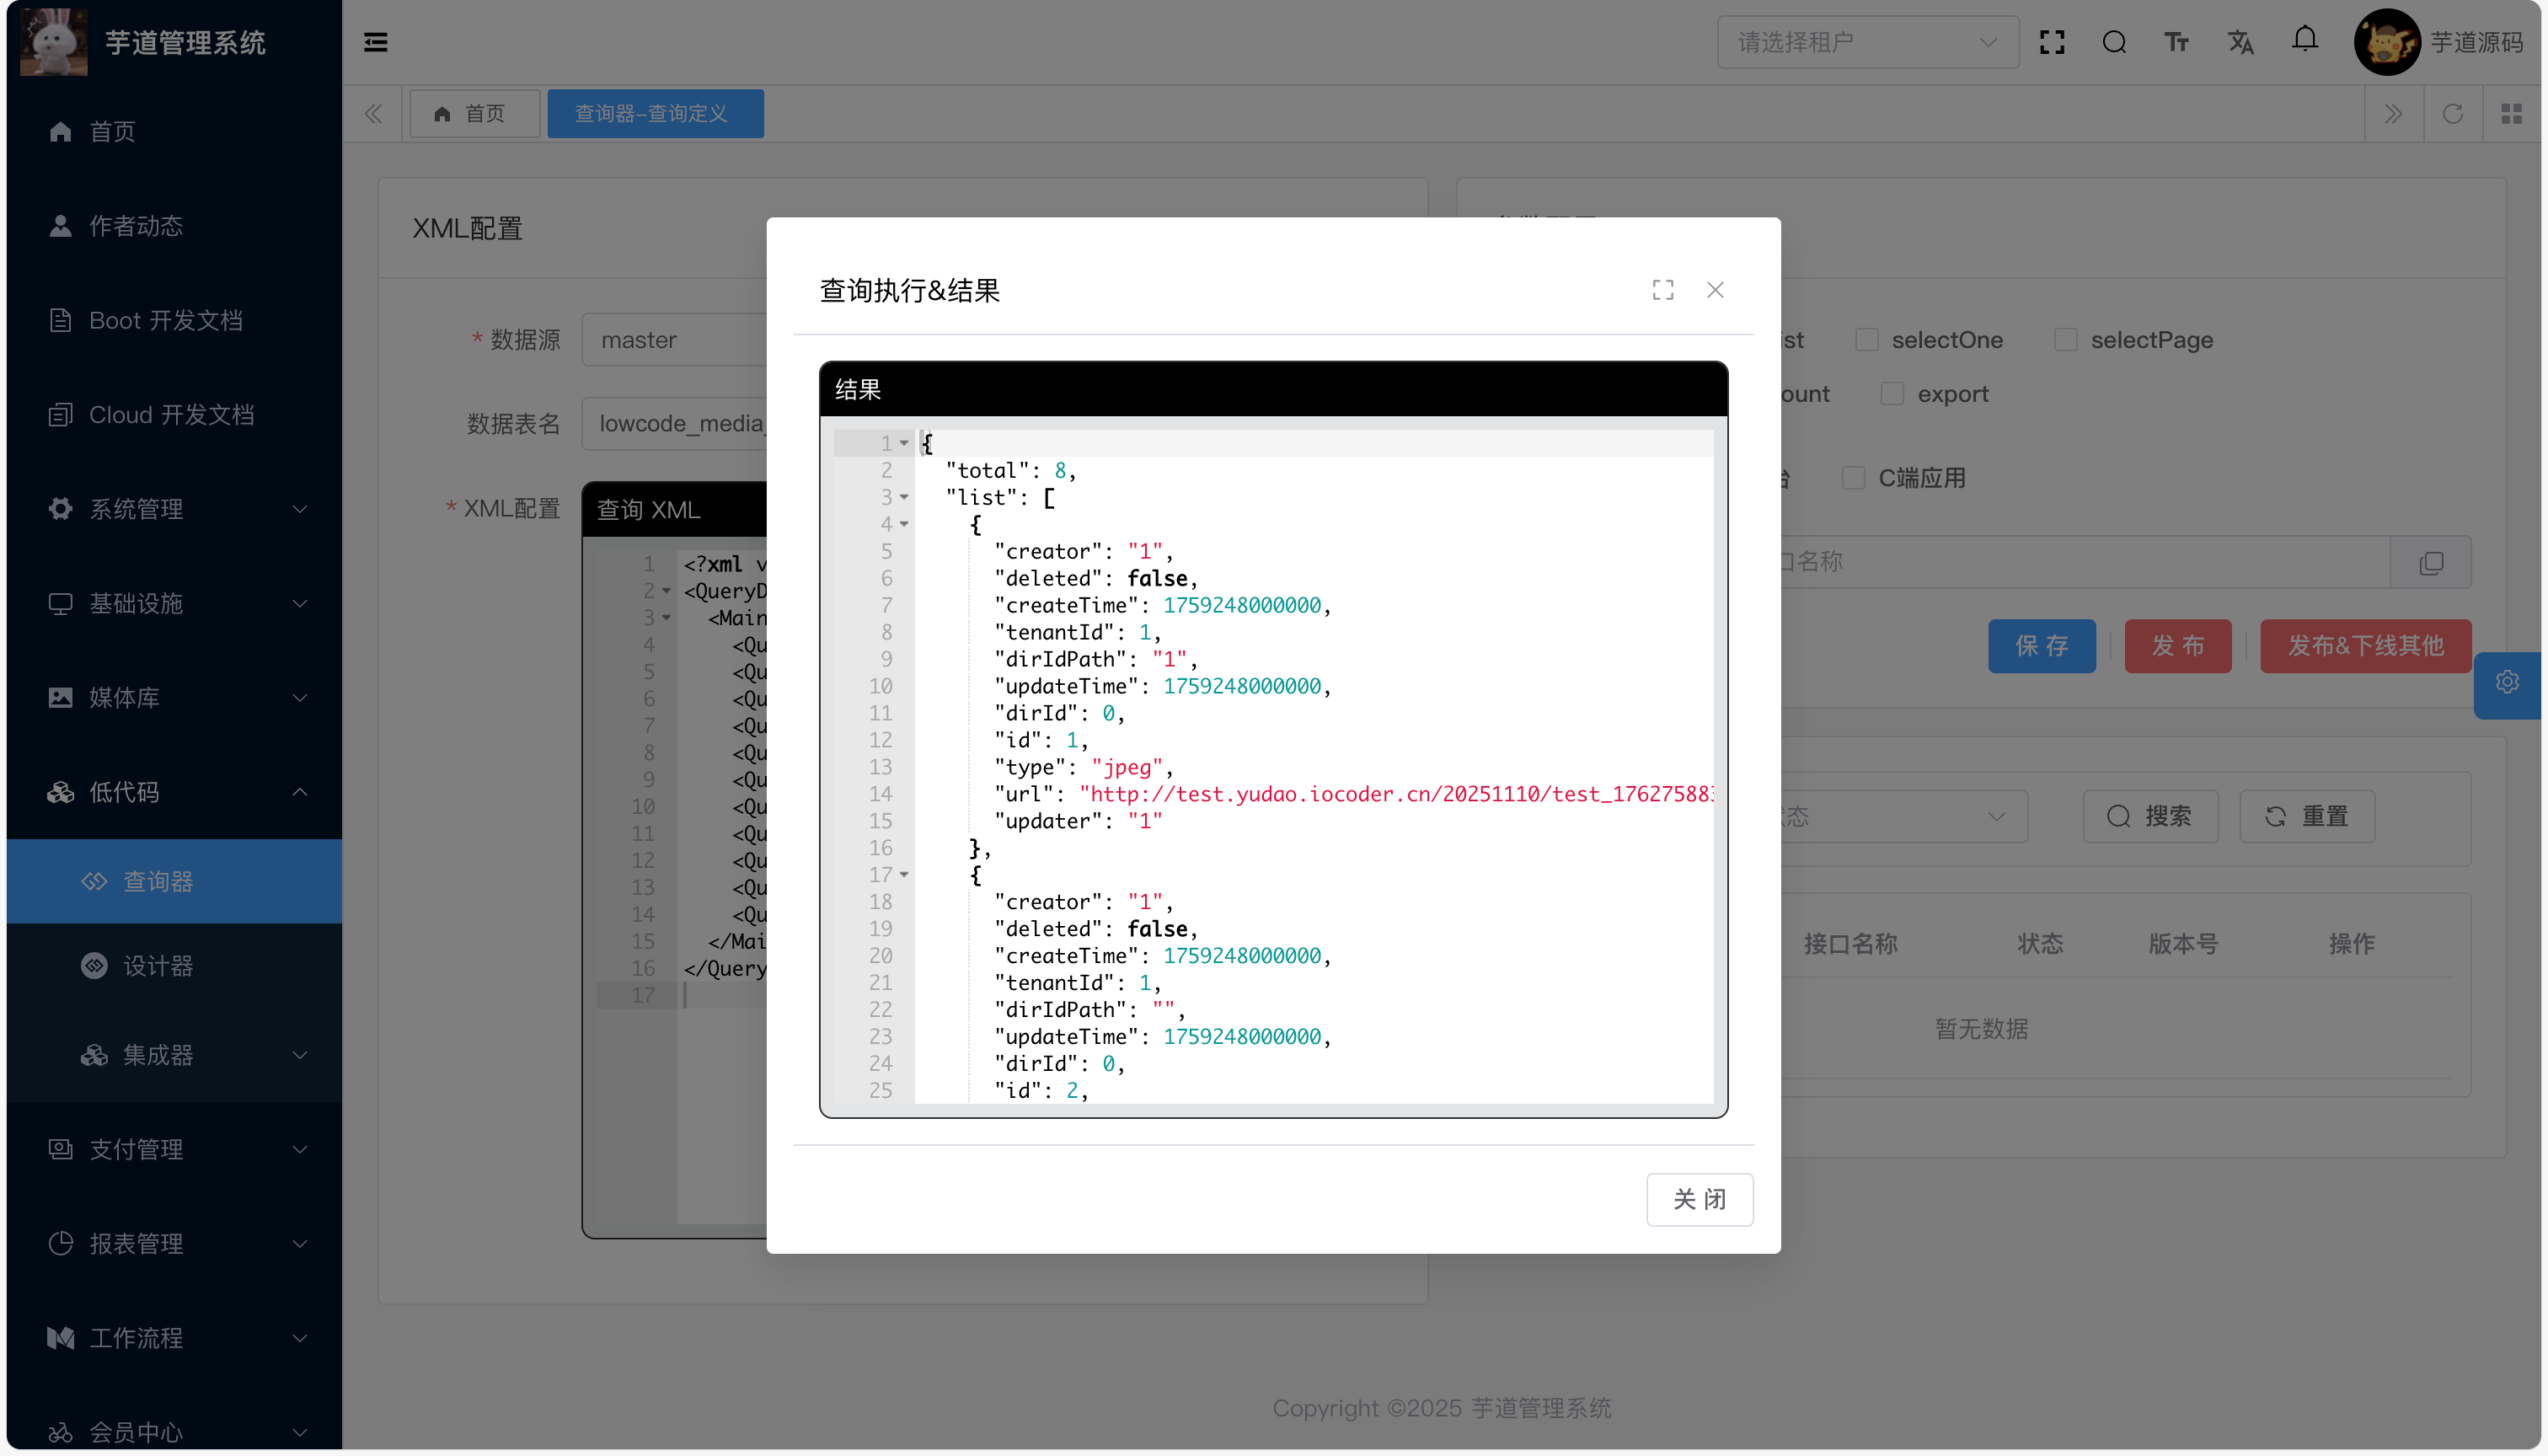Viewport: 2548px width, 1456px height.
Task: Collapse JSON line 3 list fold arrow
Action: point(904,497)
